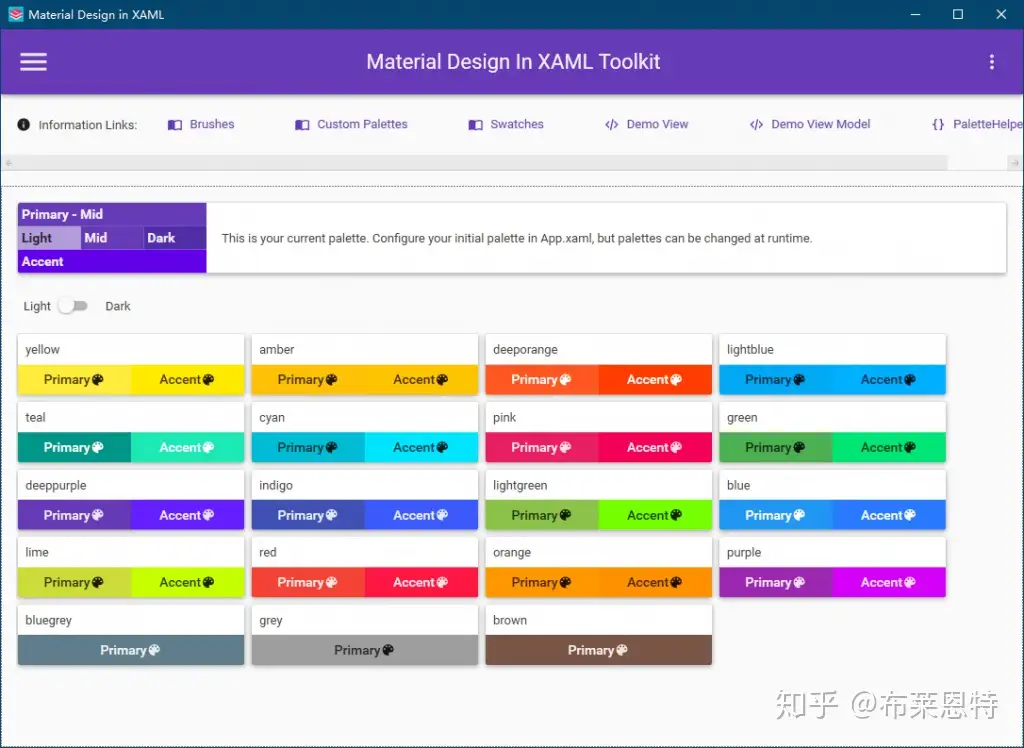The image size is (1024, 748).
Task: Choose lightgreen Primary
Action: tap(541, 515)
